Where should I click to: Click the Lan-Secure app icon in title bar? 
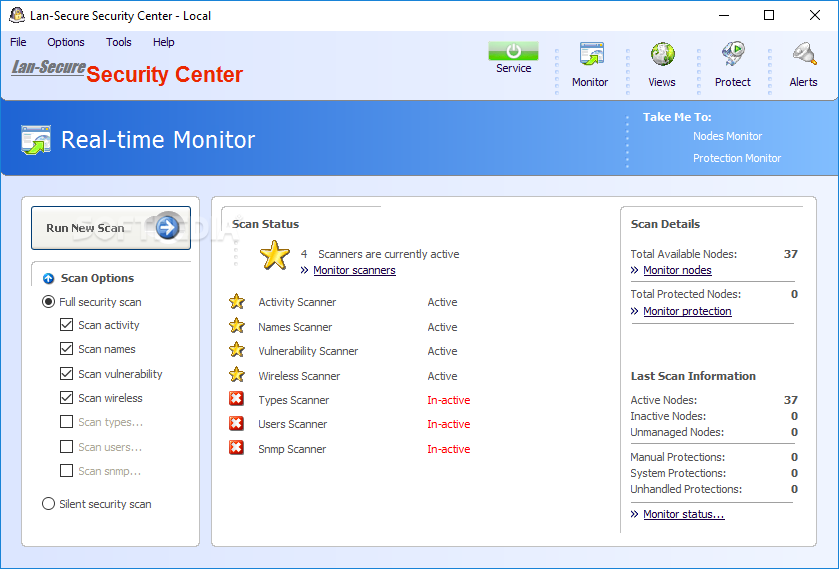pos(17,16)
